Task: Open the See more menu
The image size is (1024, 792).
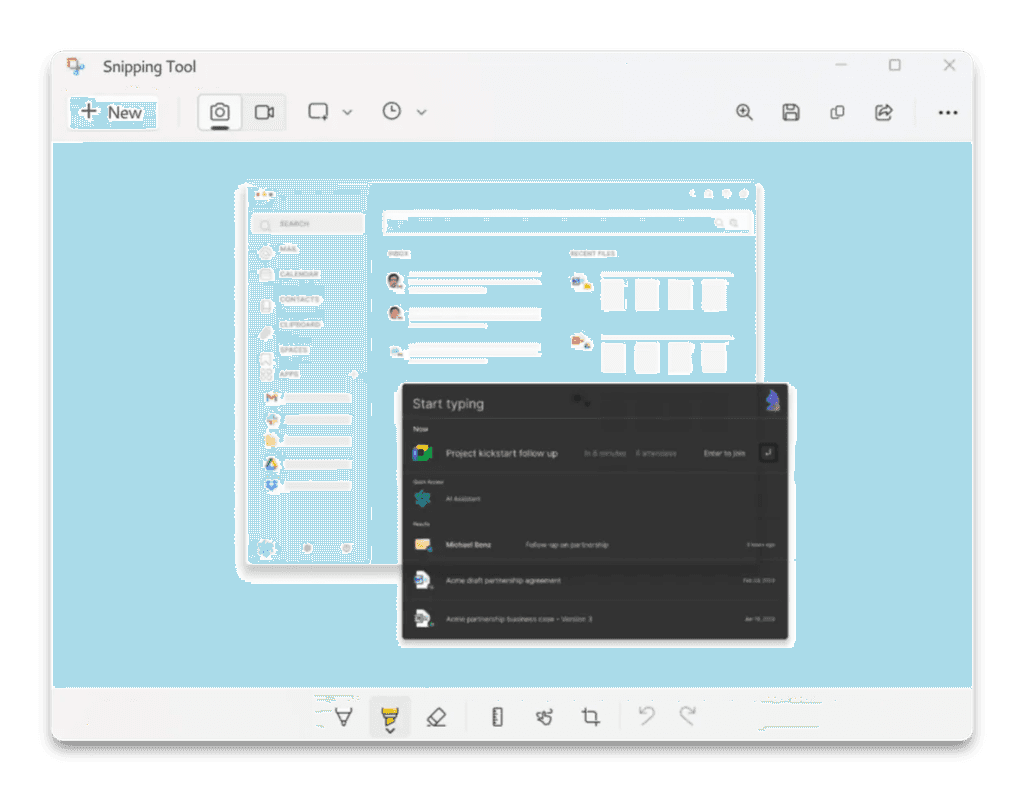Action: pyautogui.click(x=947, y=112)
